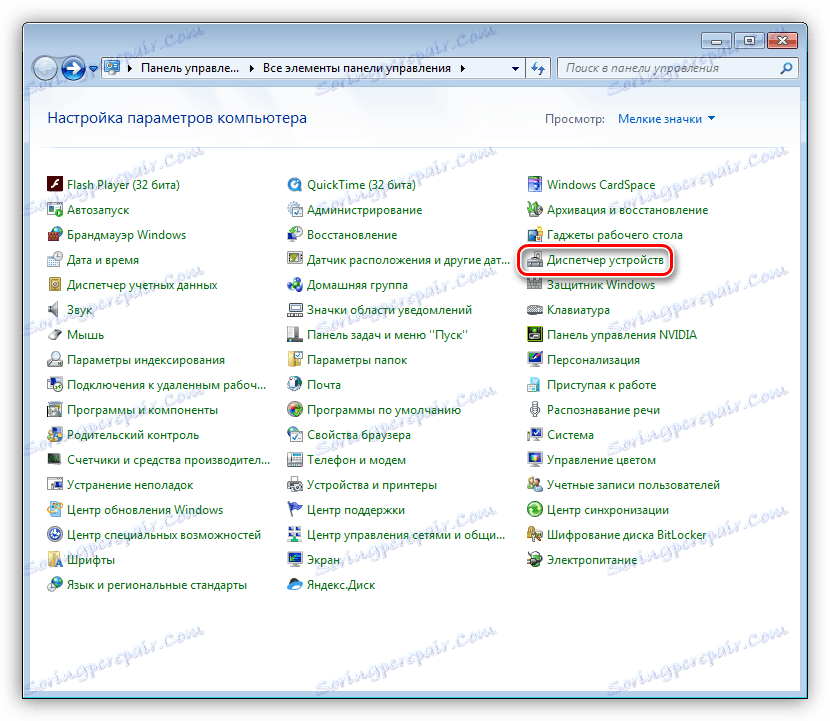
Task: Open the Яндекс.Диск icon
Action: click(295, 584)
